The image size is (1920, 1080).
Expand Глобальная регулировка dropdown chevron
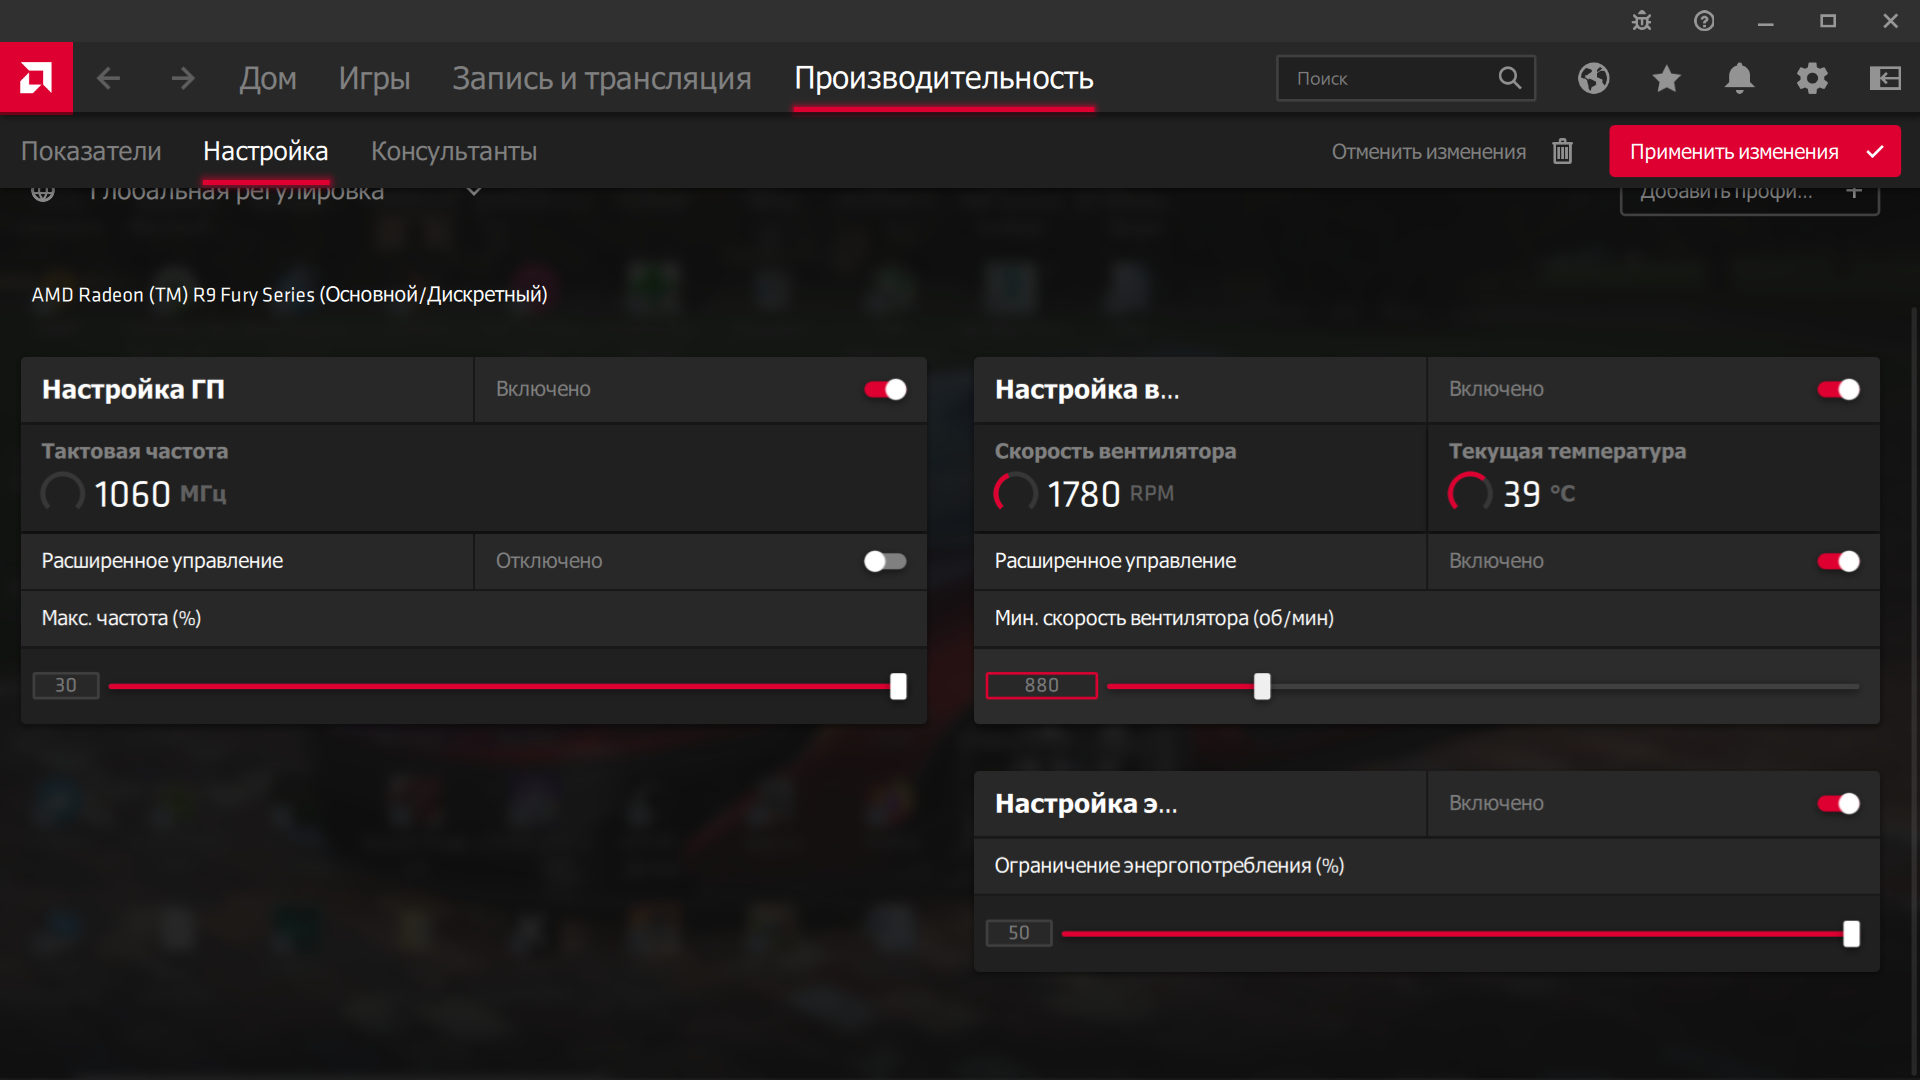[x=474, y=192]
